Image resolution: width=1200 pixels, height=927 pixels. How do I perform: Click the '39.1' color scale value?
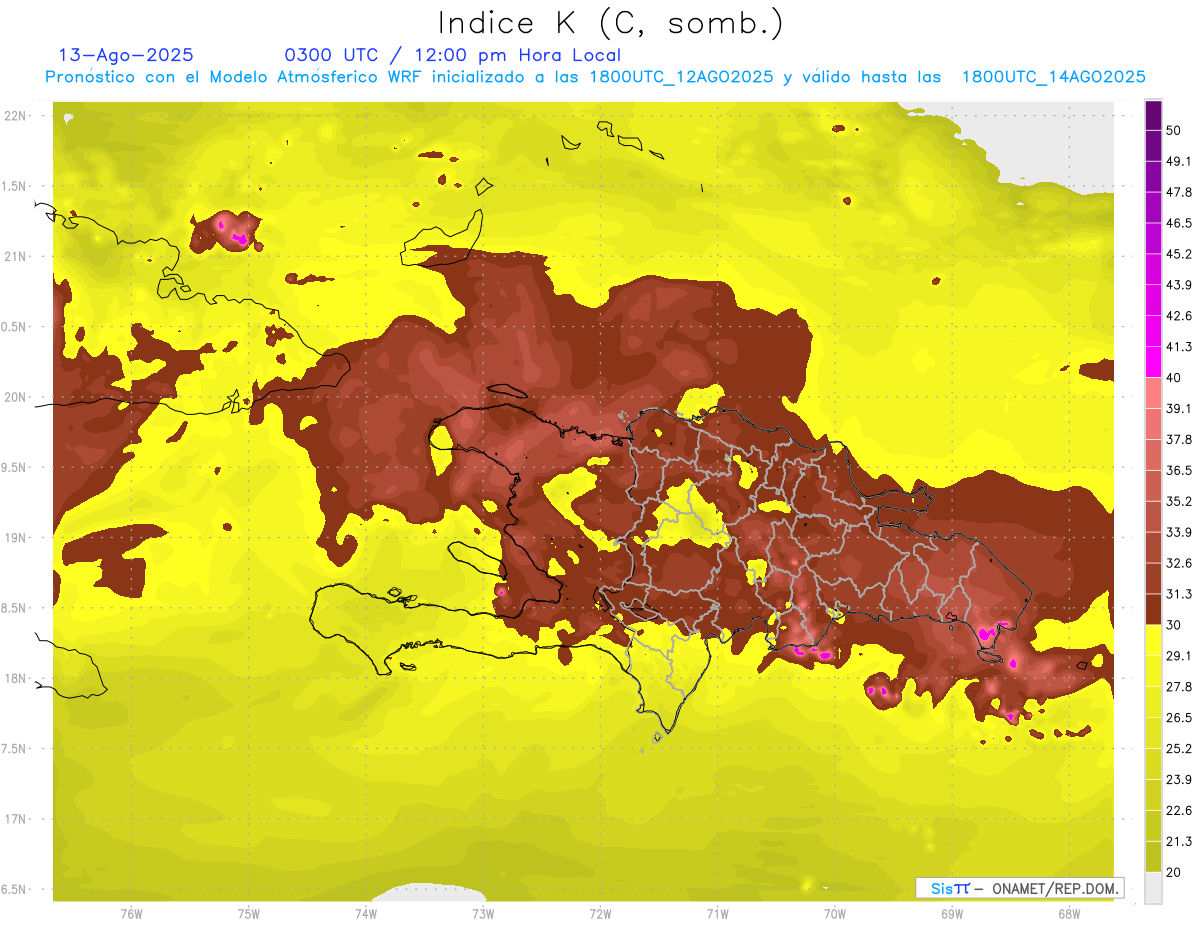tap(1179, 408)
